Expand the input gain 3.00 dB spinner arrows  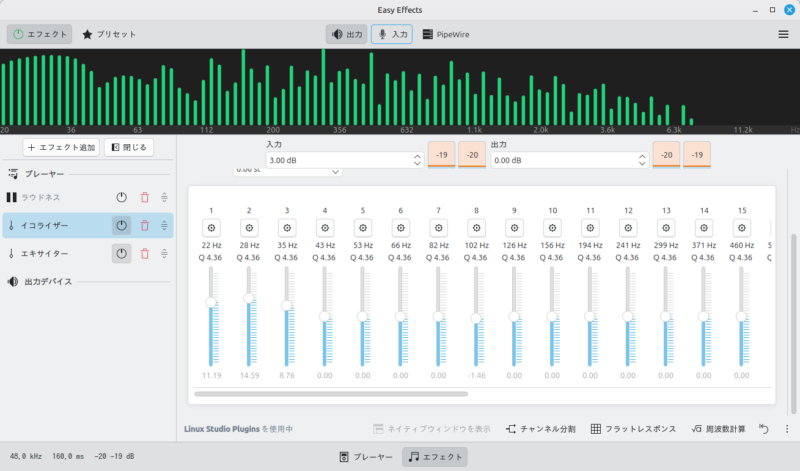416,160
